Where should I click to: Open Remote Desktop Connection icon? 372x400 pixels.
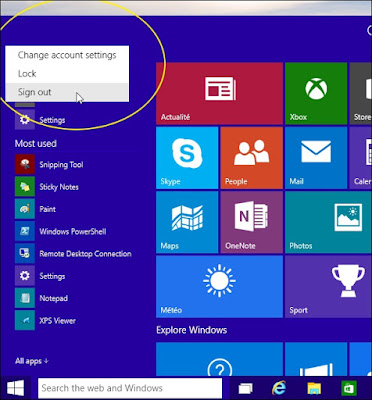tap(25, 254)
